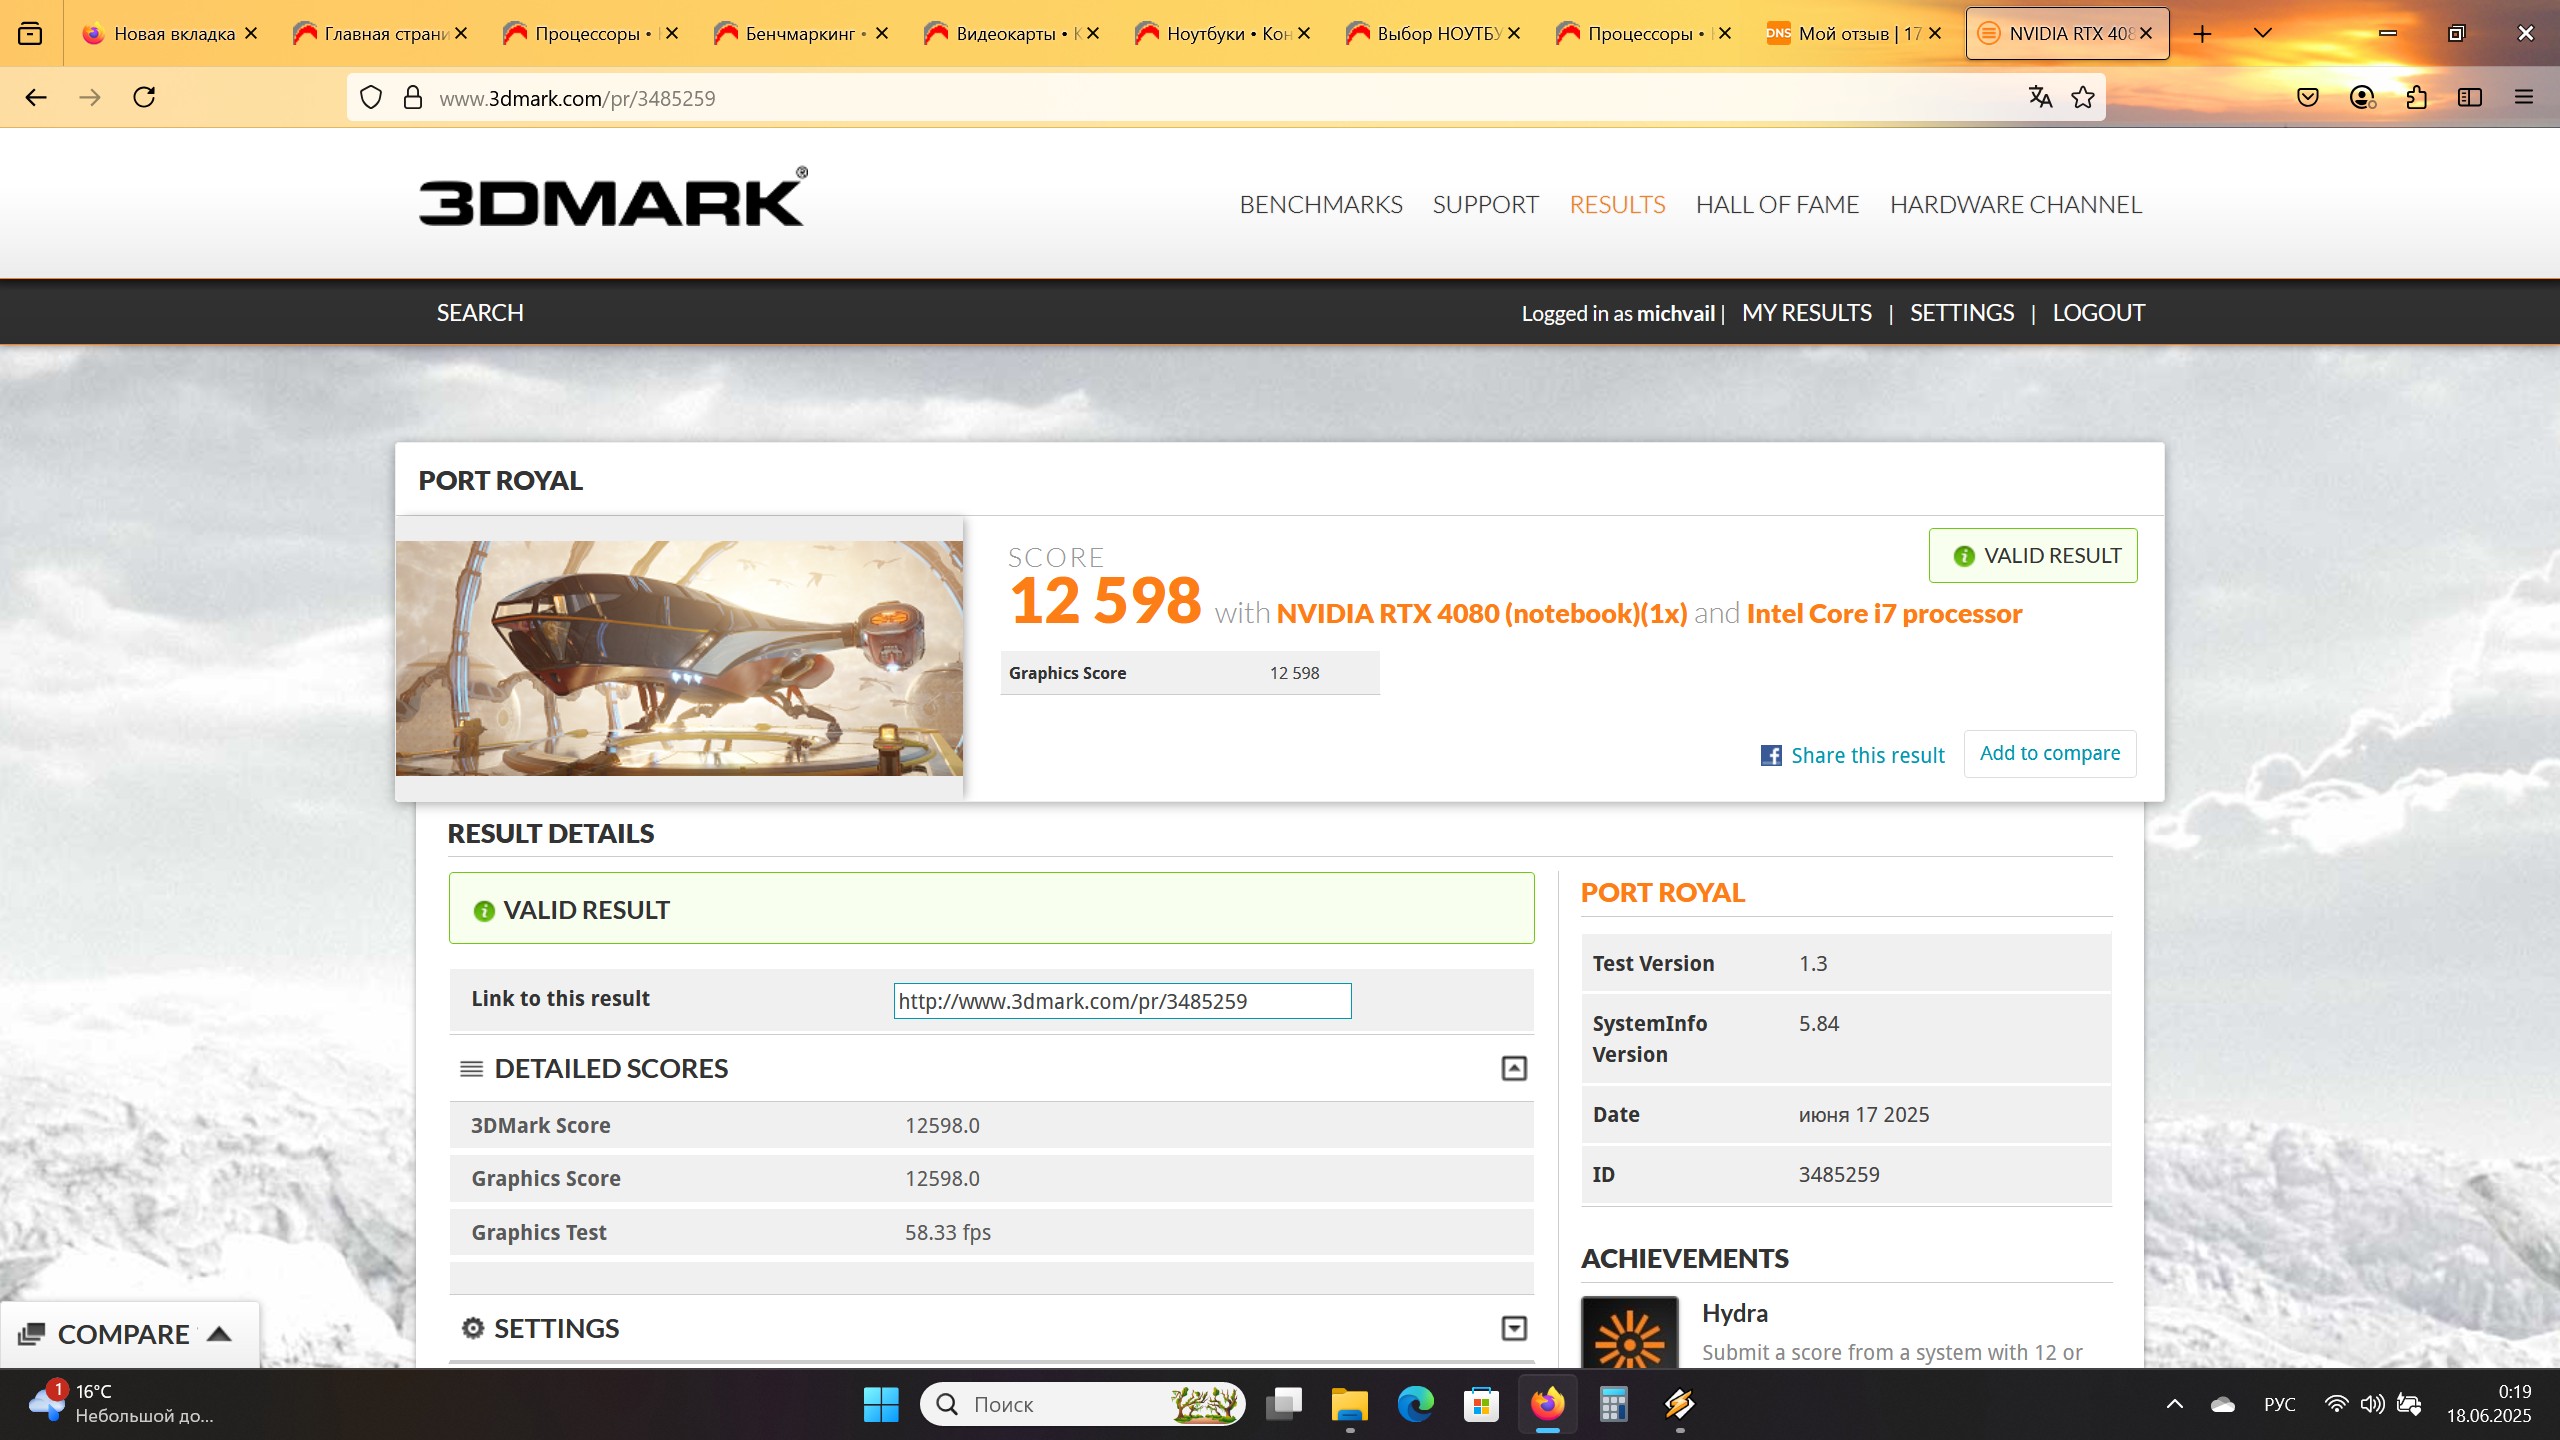2560x1440 pixels.
Task: Click the page reload button
Action: point(144,97)
